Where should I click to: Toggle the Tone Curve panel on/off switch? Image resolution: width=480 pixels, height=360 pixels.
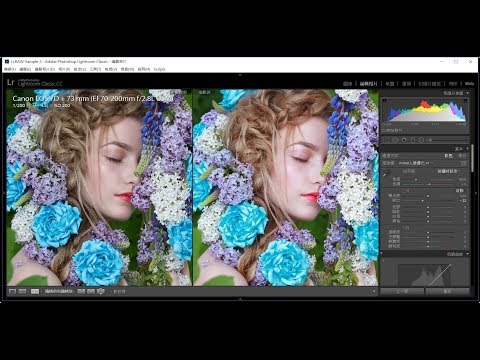pos(382,254)
